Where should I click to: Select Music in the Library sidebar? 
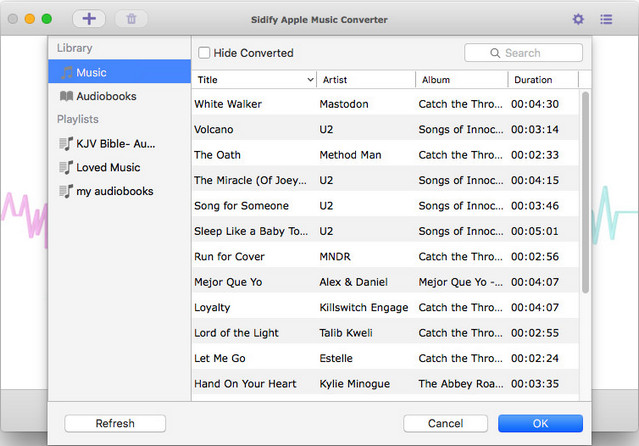(x=119, y=72)
